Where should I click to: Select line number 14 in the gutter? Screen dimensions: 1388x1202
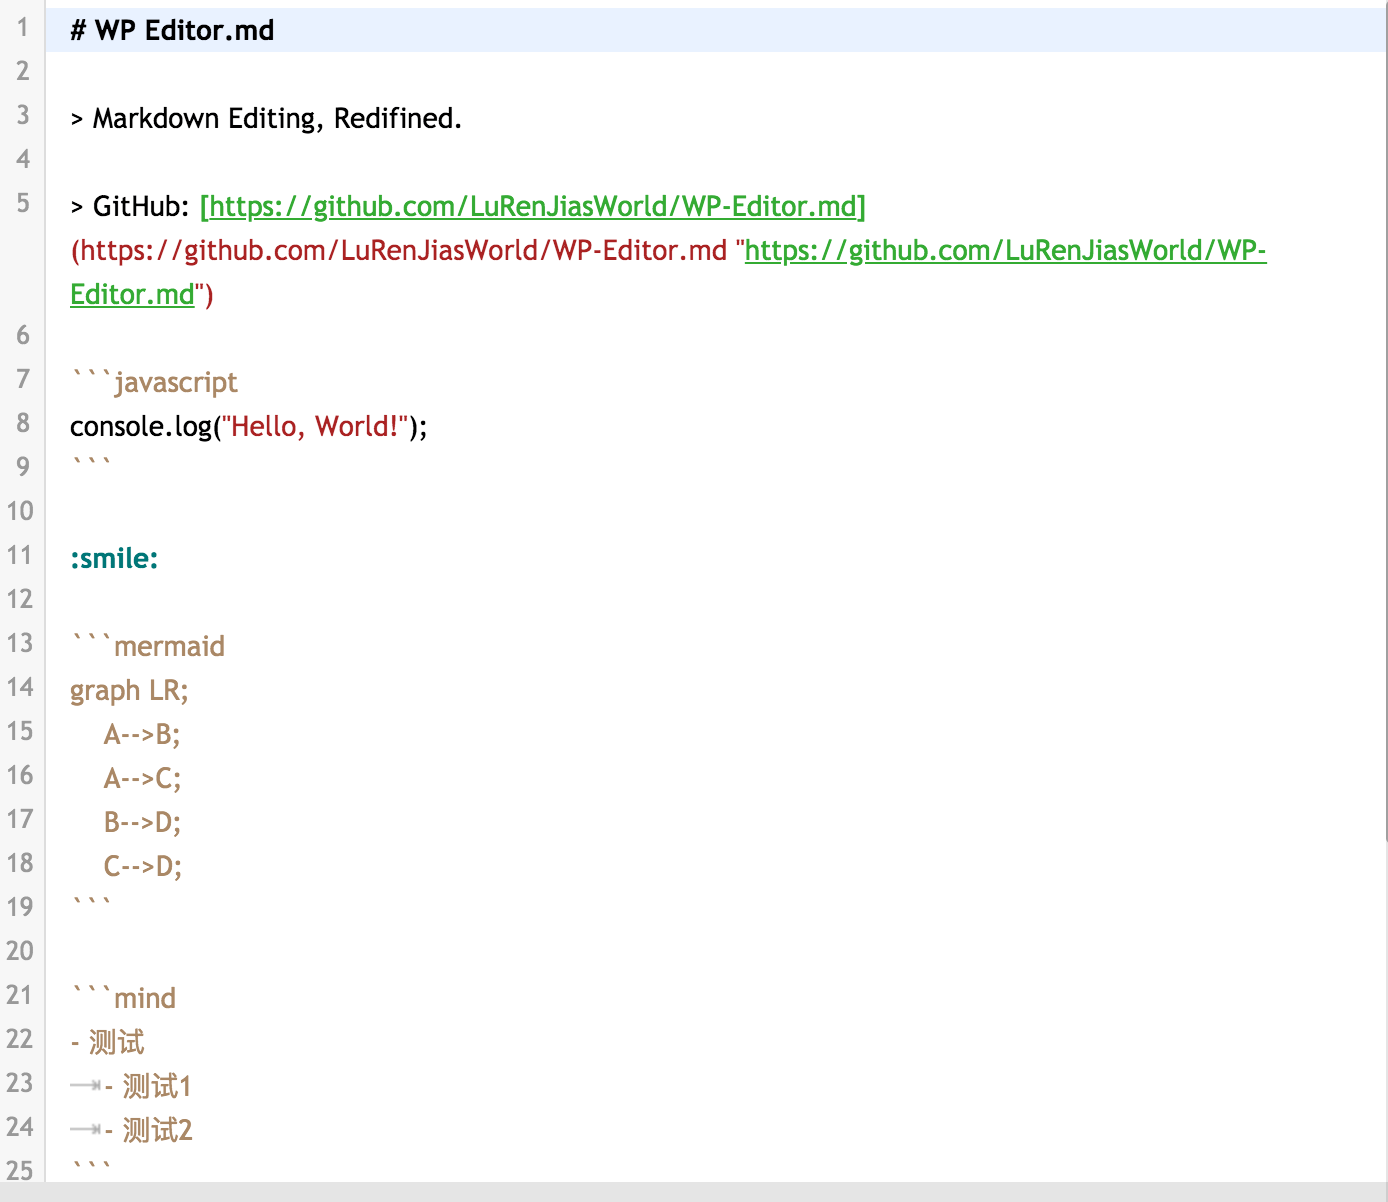click(x=20, y=687)
